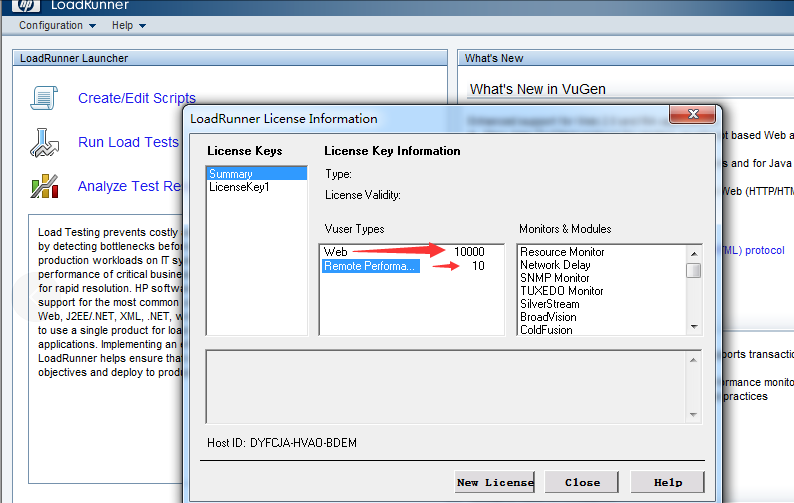Open the Create/Edit Scripts link
The width and height of the screenshot is (794, 503).
pyautogui.click(x=137, y=98)
